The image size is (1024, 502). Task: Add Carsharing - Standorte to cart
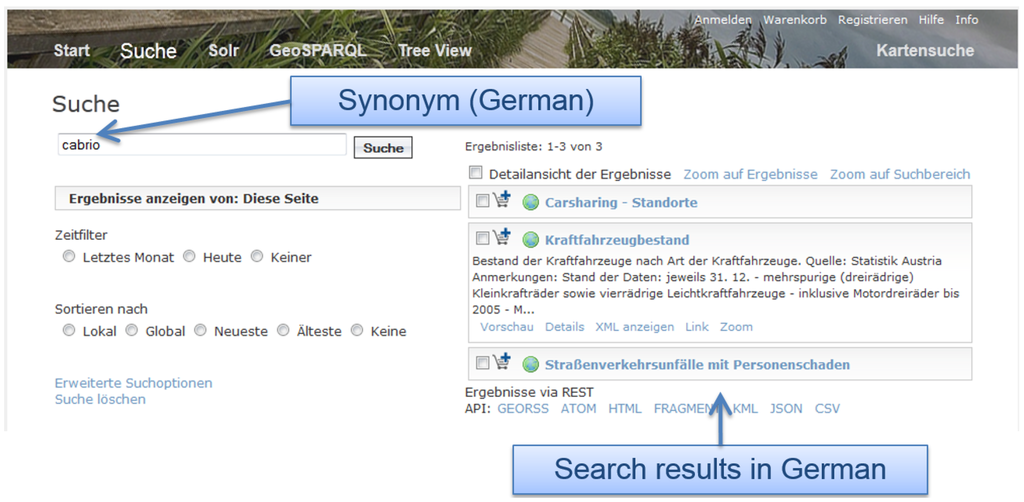(x=502, y=201)
